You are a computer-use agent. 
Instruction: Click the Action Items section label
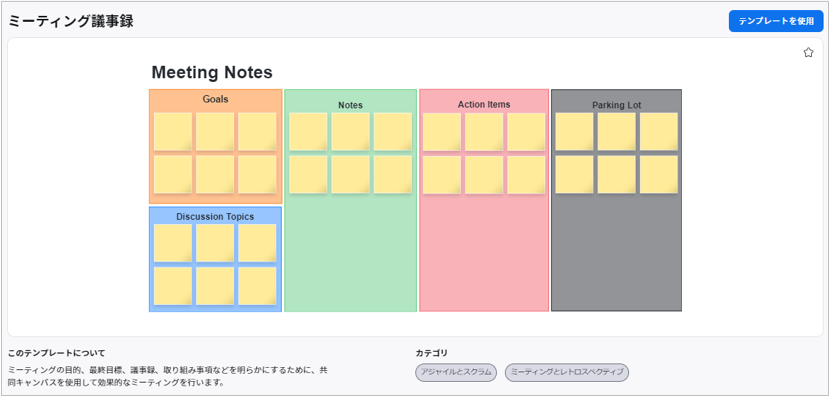tap(484, 104)
